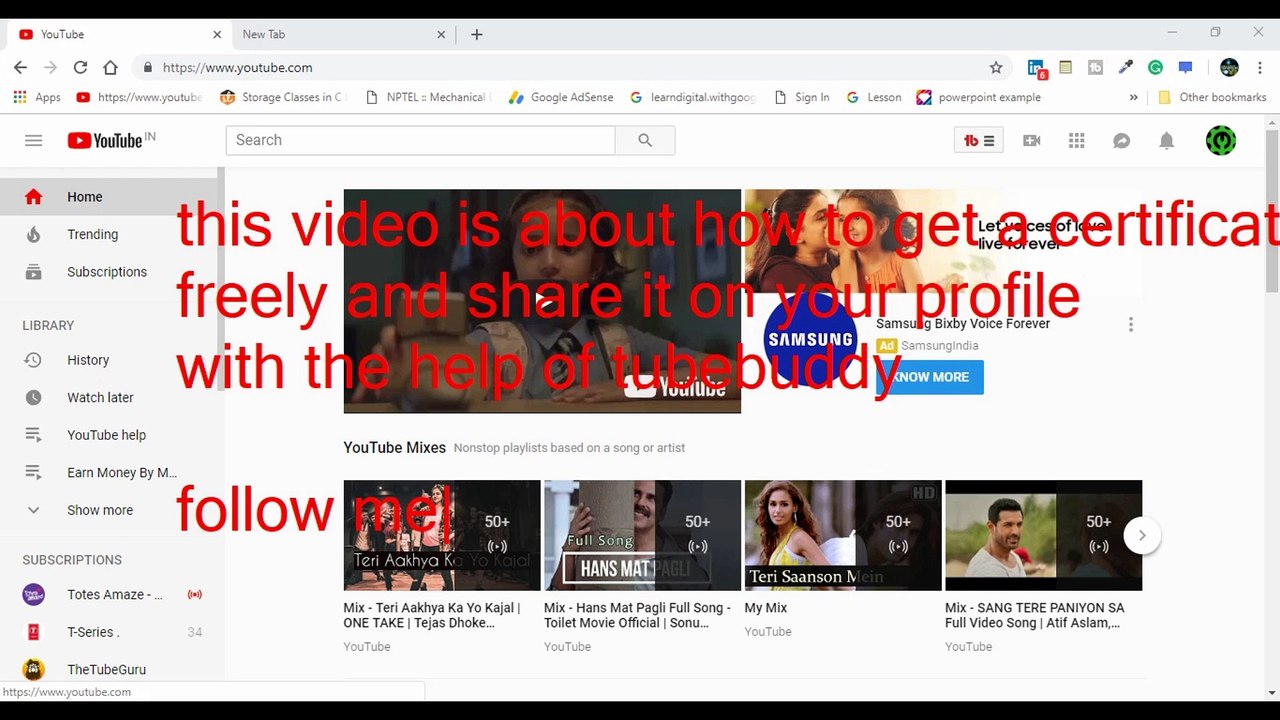Click the Mix - Hans Mat Pagli title

(x=638, y=615)
